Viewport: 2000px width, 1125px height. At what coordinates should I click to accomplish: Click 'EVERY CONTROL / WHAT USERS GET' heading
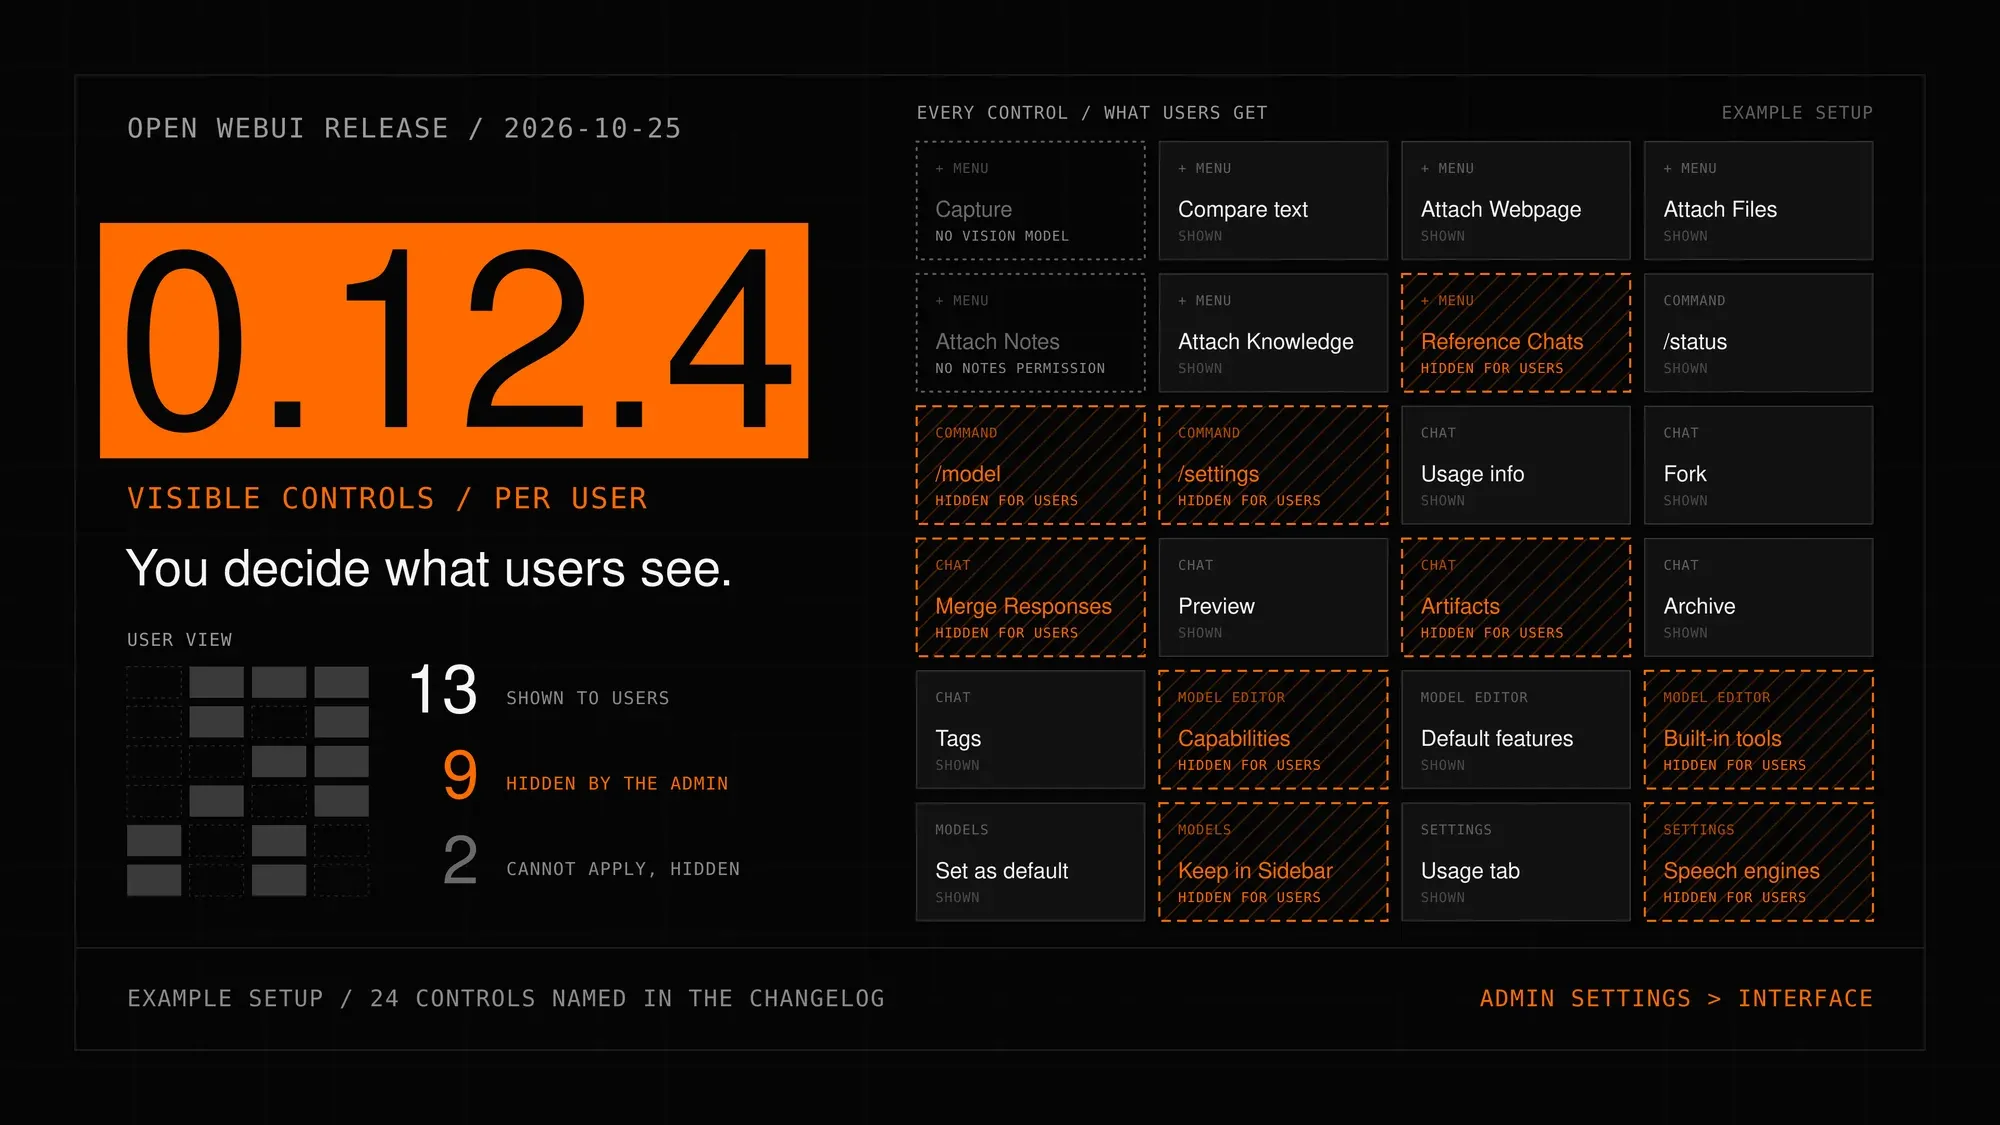(x=1092, y=113)
